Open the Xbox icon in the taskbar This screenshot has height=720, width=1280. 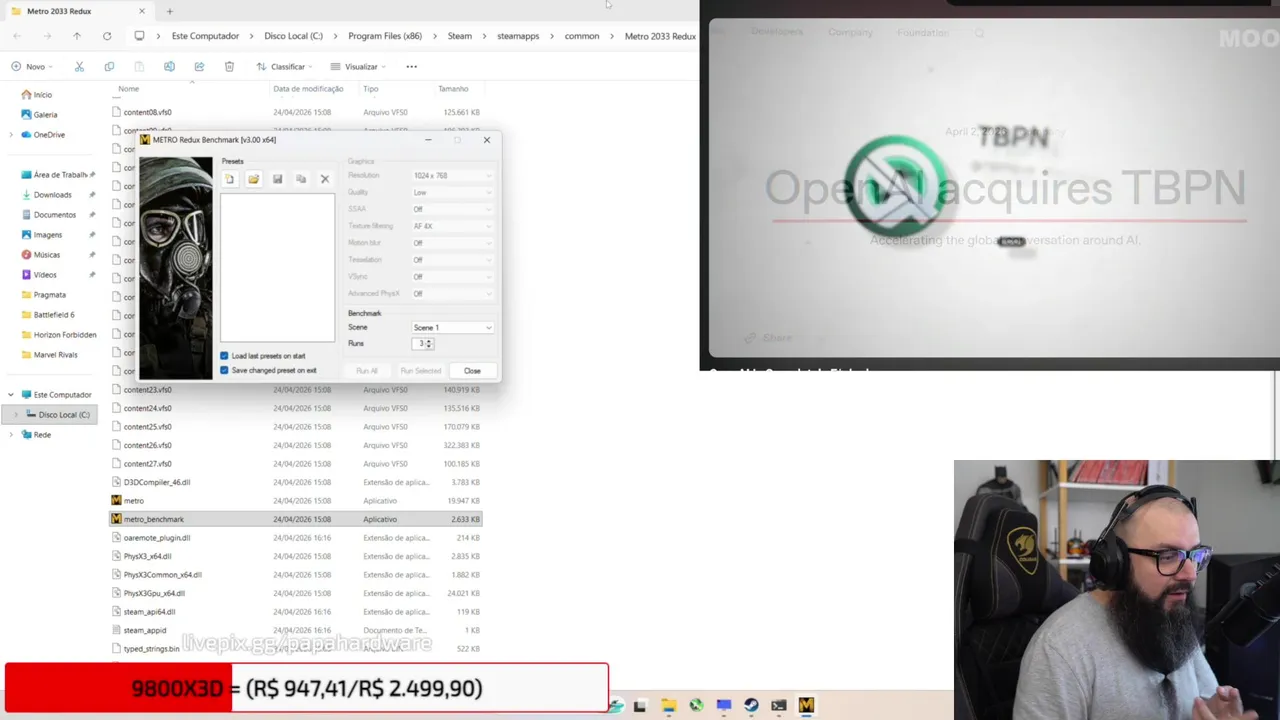coord(696,705)
